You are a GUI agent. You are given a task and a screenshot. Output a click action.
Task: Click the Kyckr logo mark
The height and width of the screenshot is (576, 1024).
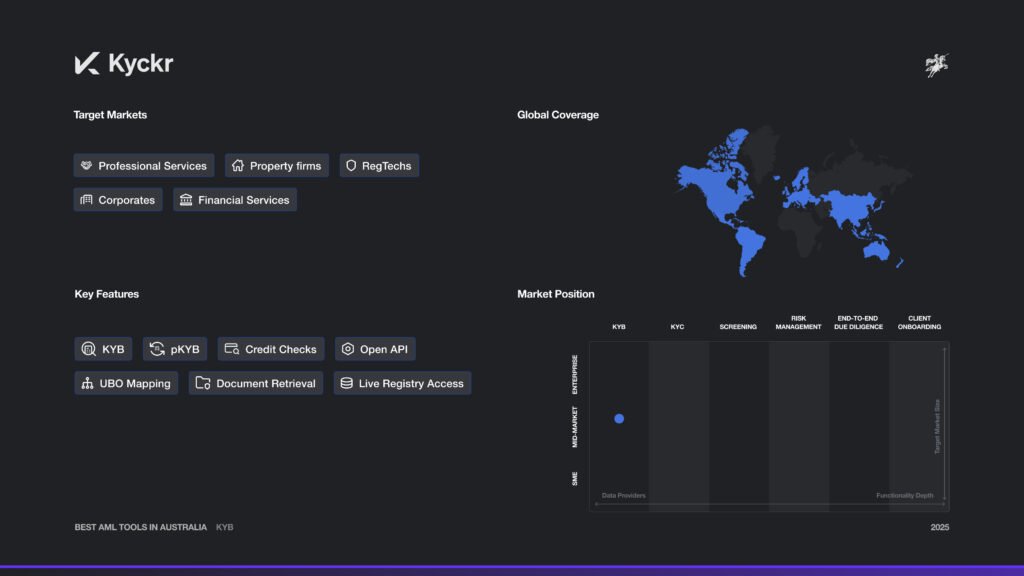87,63
